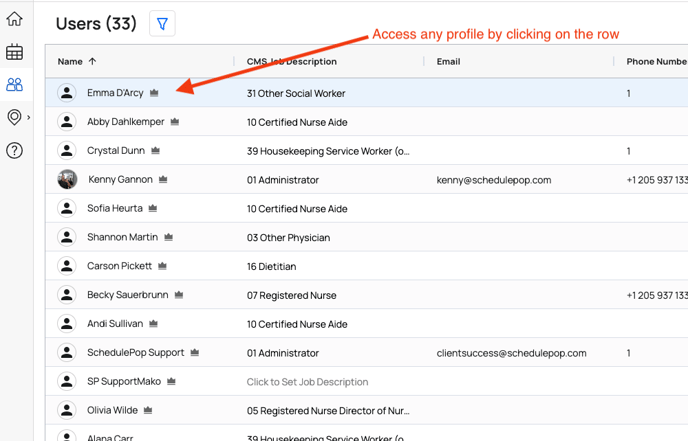Click Emma D'Arcy's avatar icon

tap(67, 93)
